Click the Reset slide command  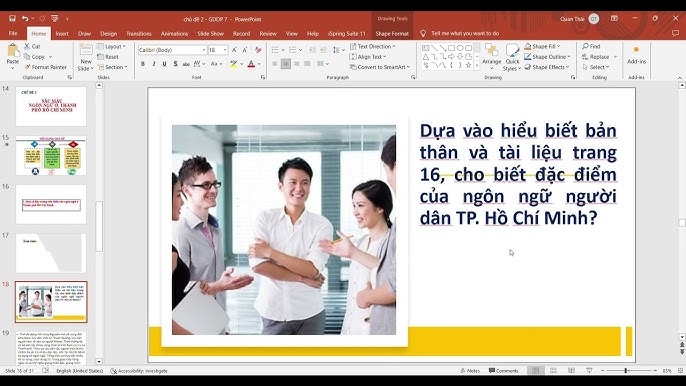tap(108, 56)
